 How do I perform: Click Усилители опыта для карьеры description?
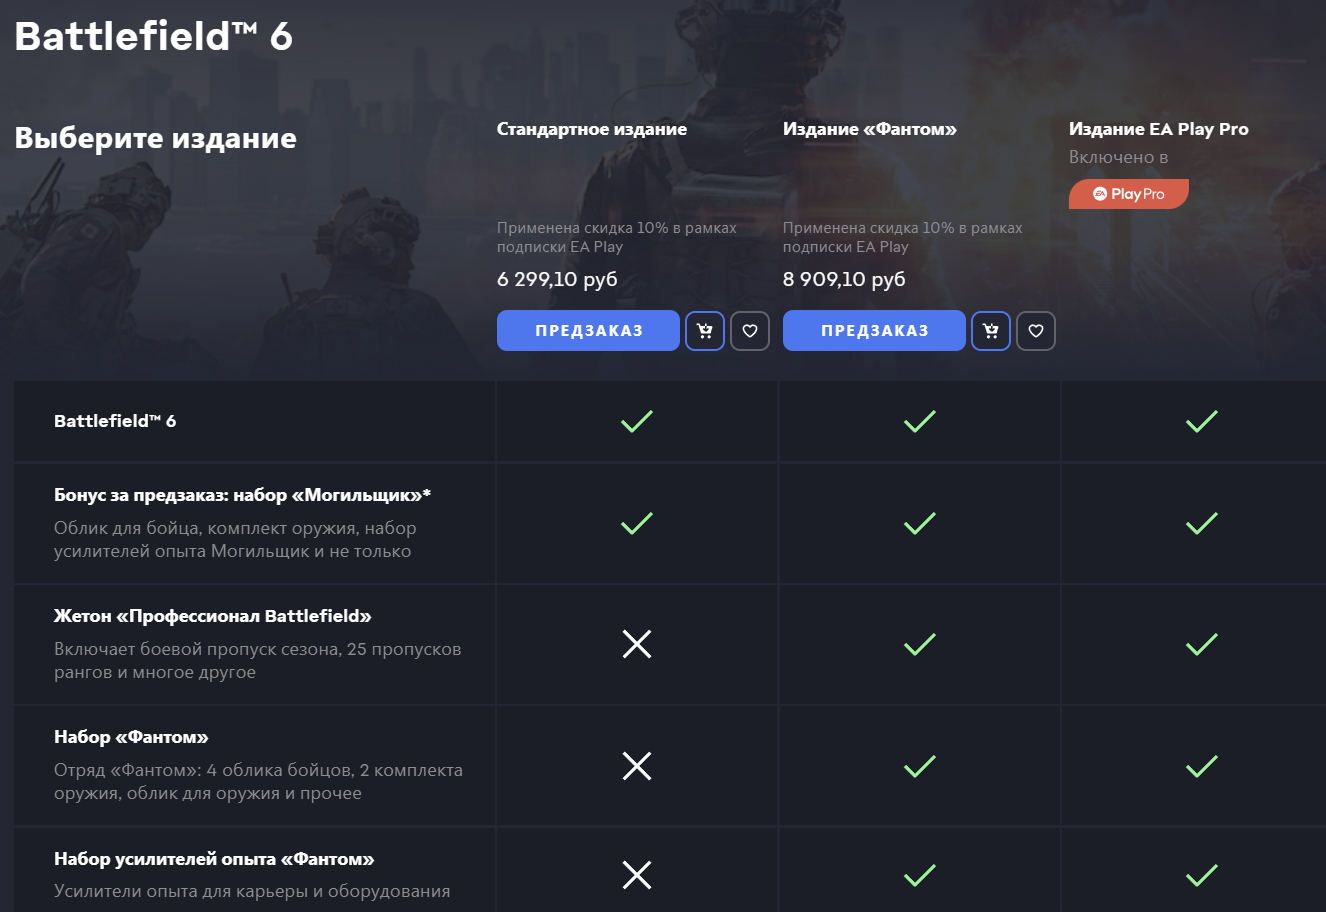click(252, 891)
